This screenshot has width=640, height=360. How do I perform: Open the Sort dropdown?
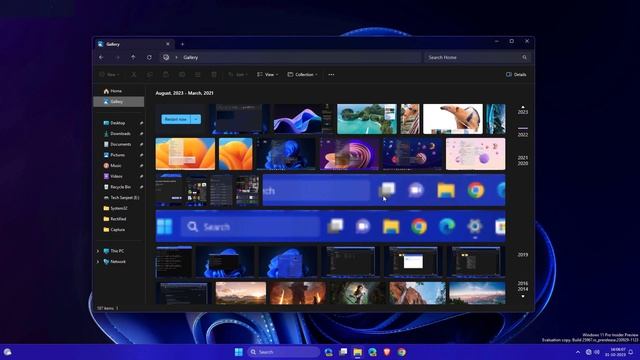(x=238, y=75)
